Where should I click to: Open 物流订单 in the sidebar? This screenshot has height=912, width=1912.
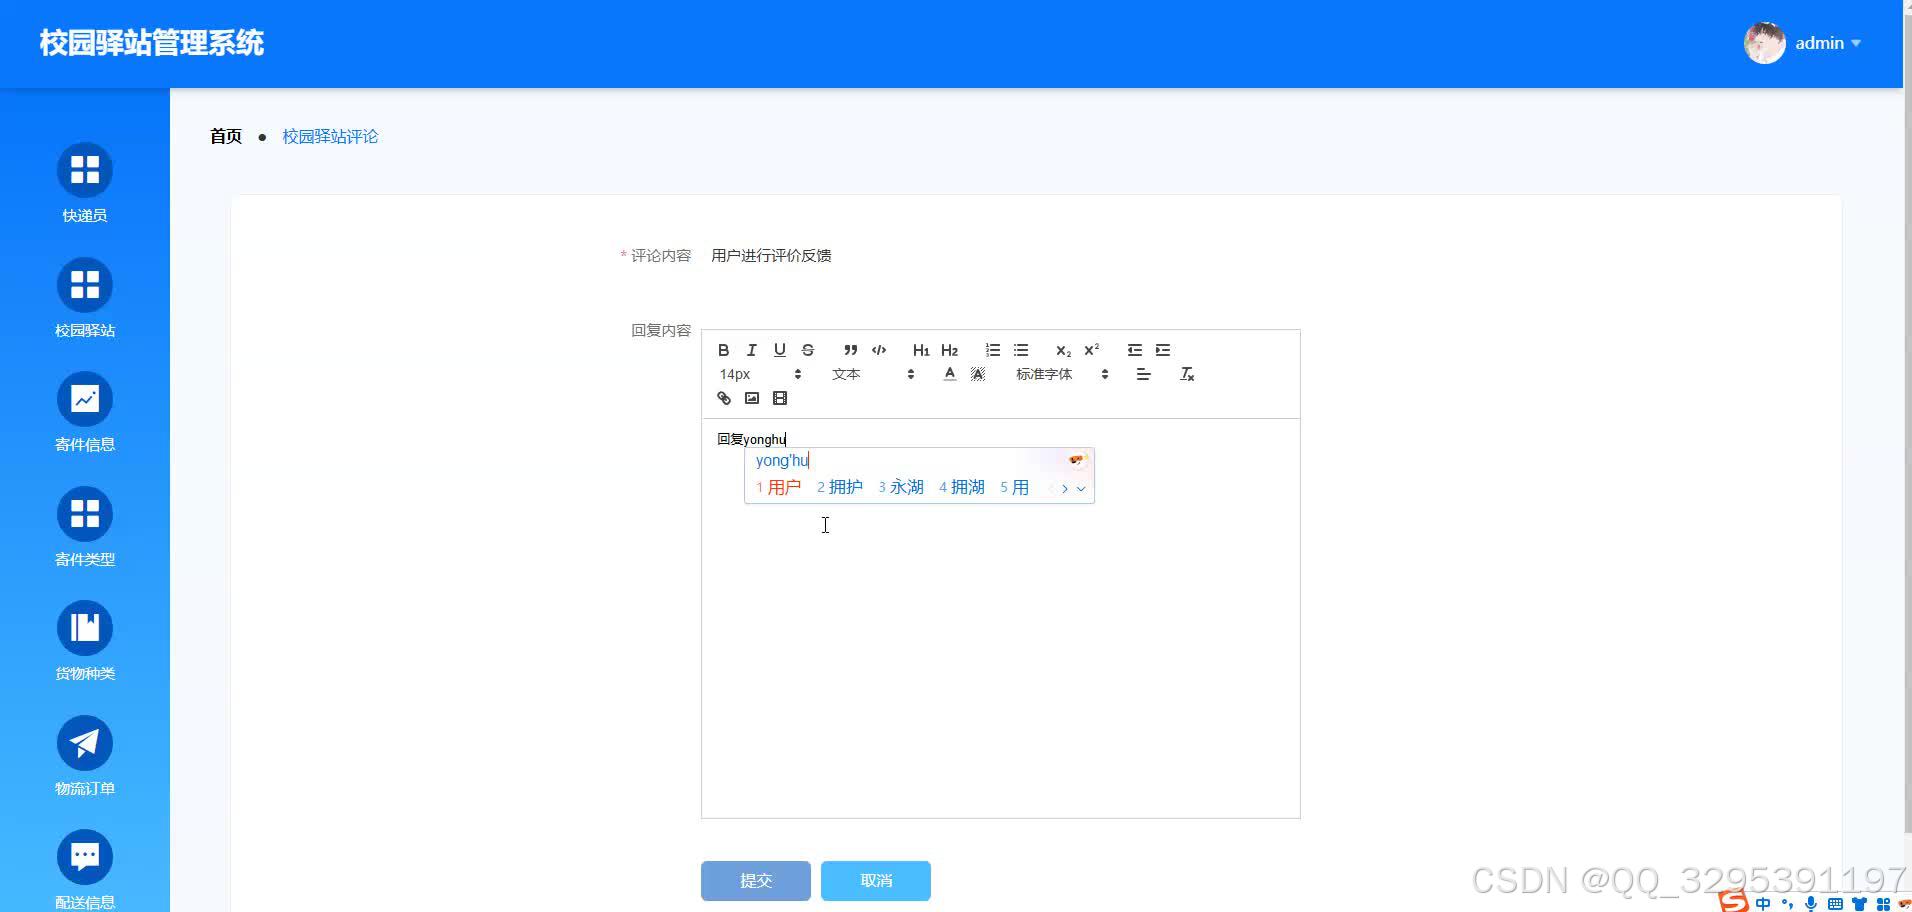tap(85, 755)
